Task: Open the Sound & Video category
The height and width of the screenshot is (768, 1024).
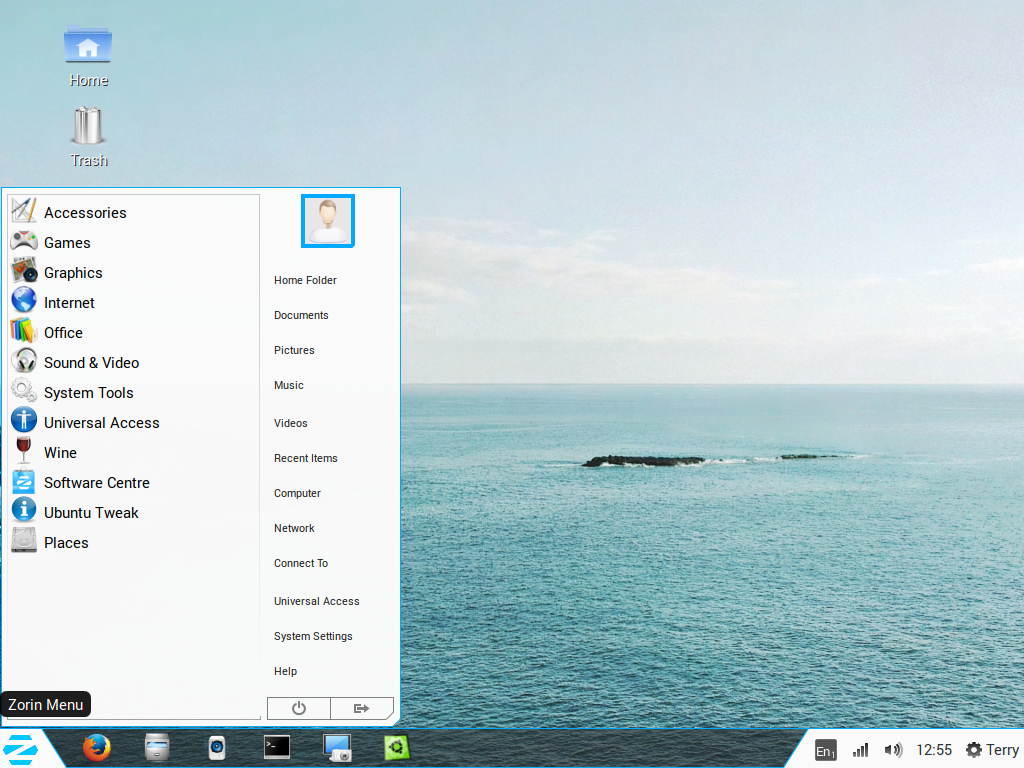Action: 91,363
